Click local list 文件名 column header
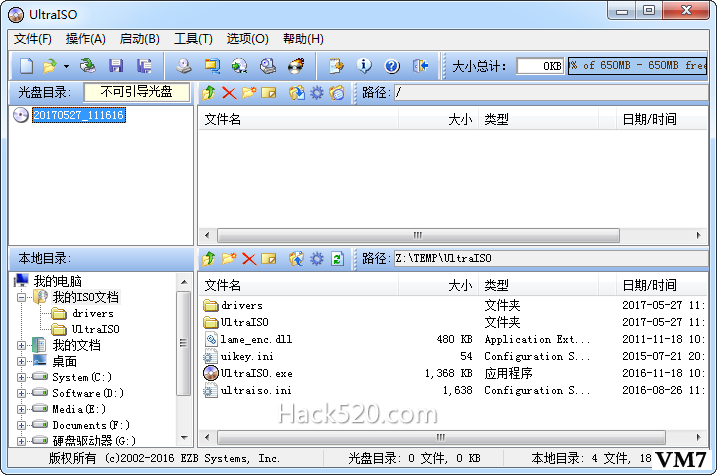 298,286
